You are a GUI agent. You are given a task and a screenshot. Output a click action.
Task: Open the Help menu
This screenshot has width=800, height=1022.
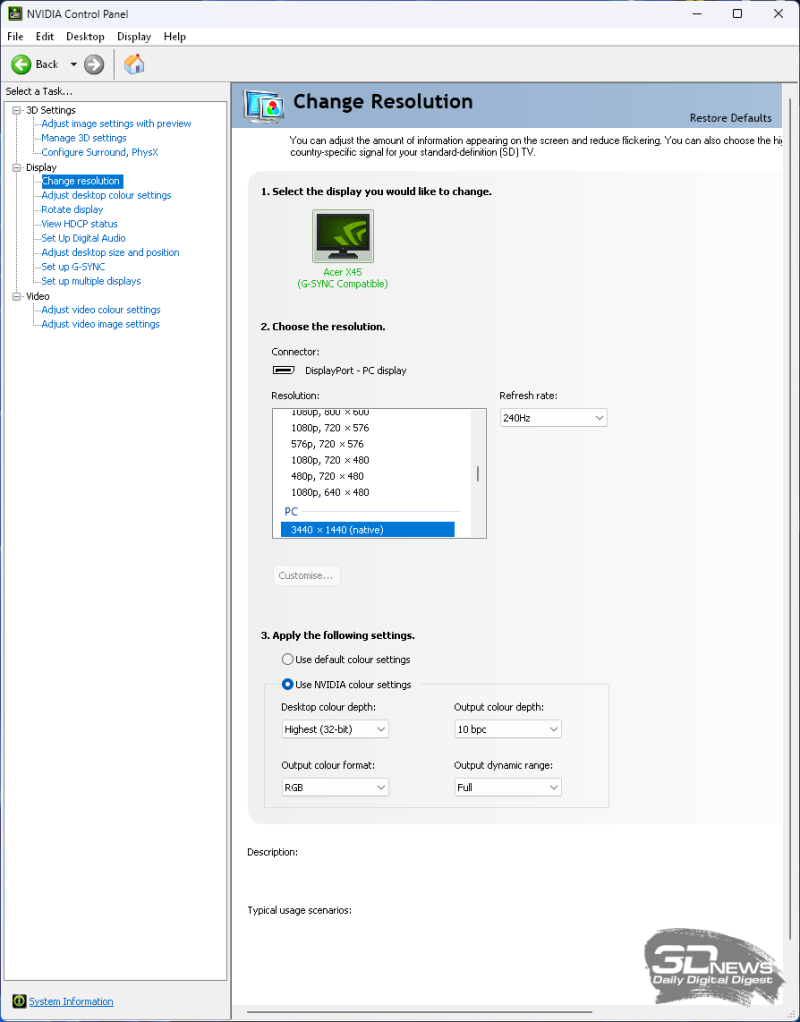click(175, 36)
